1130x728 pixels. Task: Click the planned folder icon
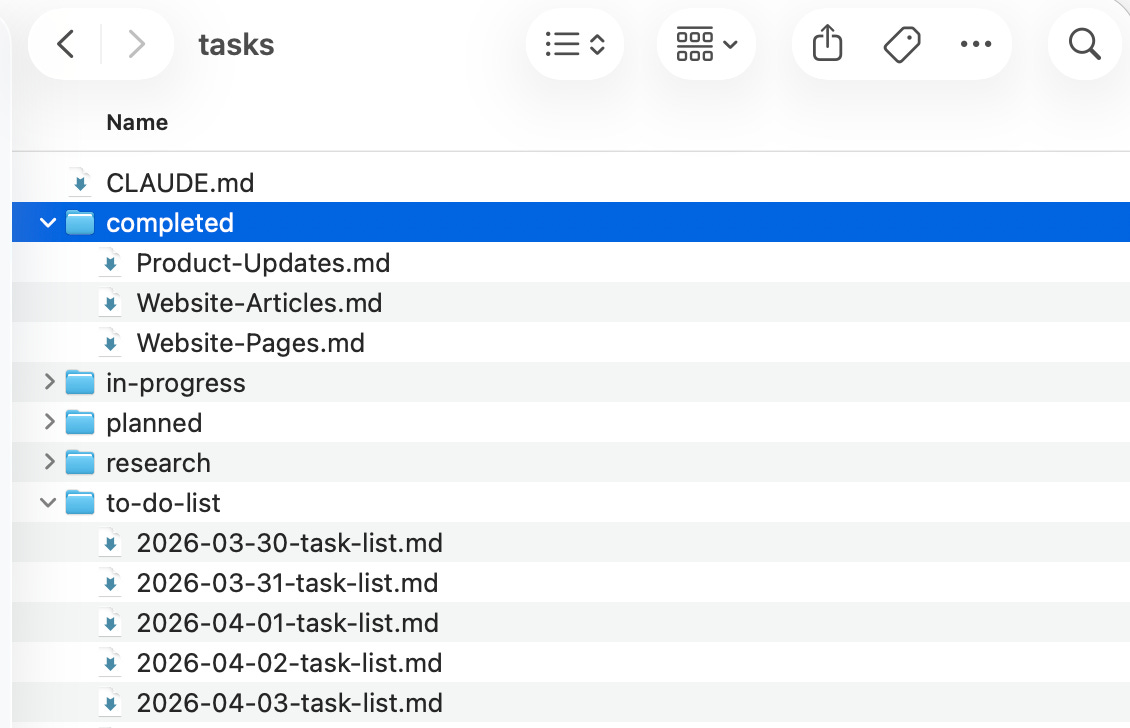point(80,423)
